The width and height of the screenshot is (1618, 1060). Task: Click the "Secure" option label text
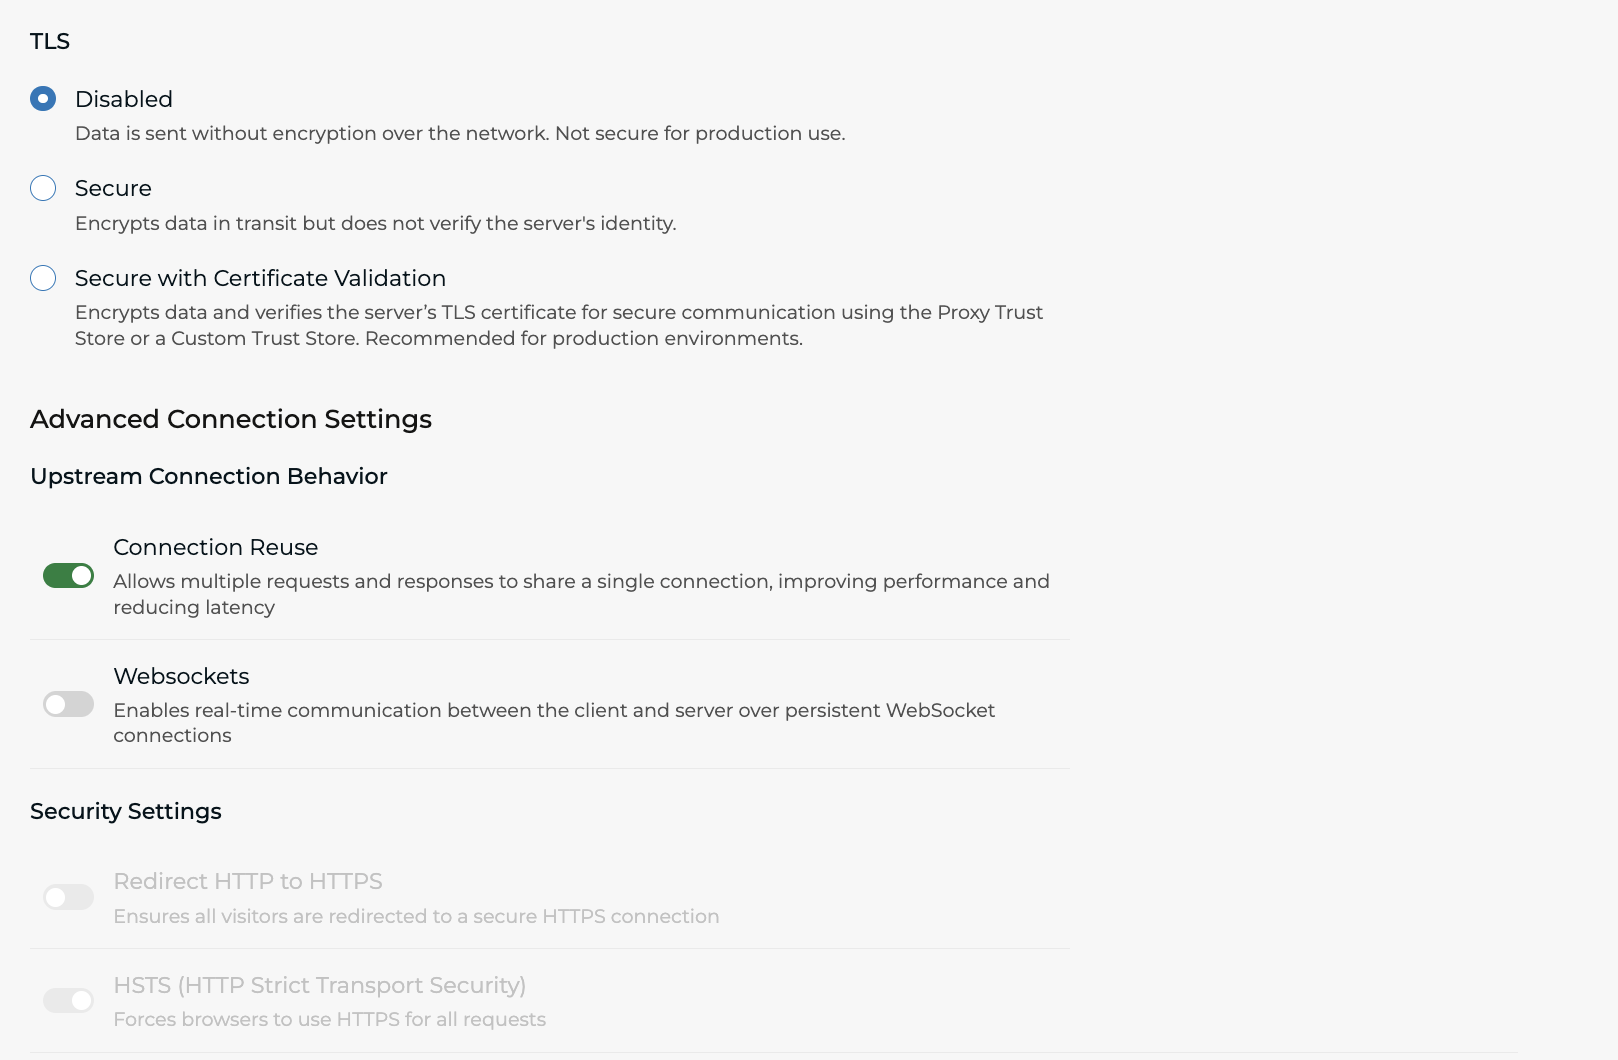(113, 188)
